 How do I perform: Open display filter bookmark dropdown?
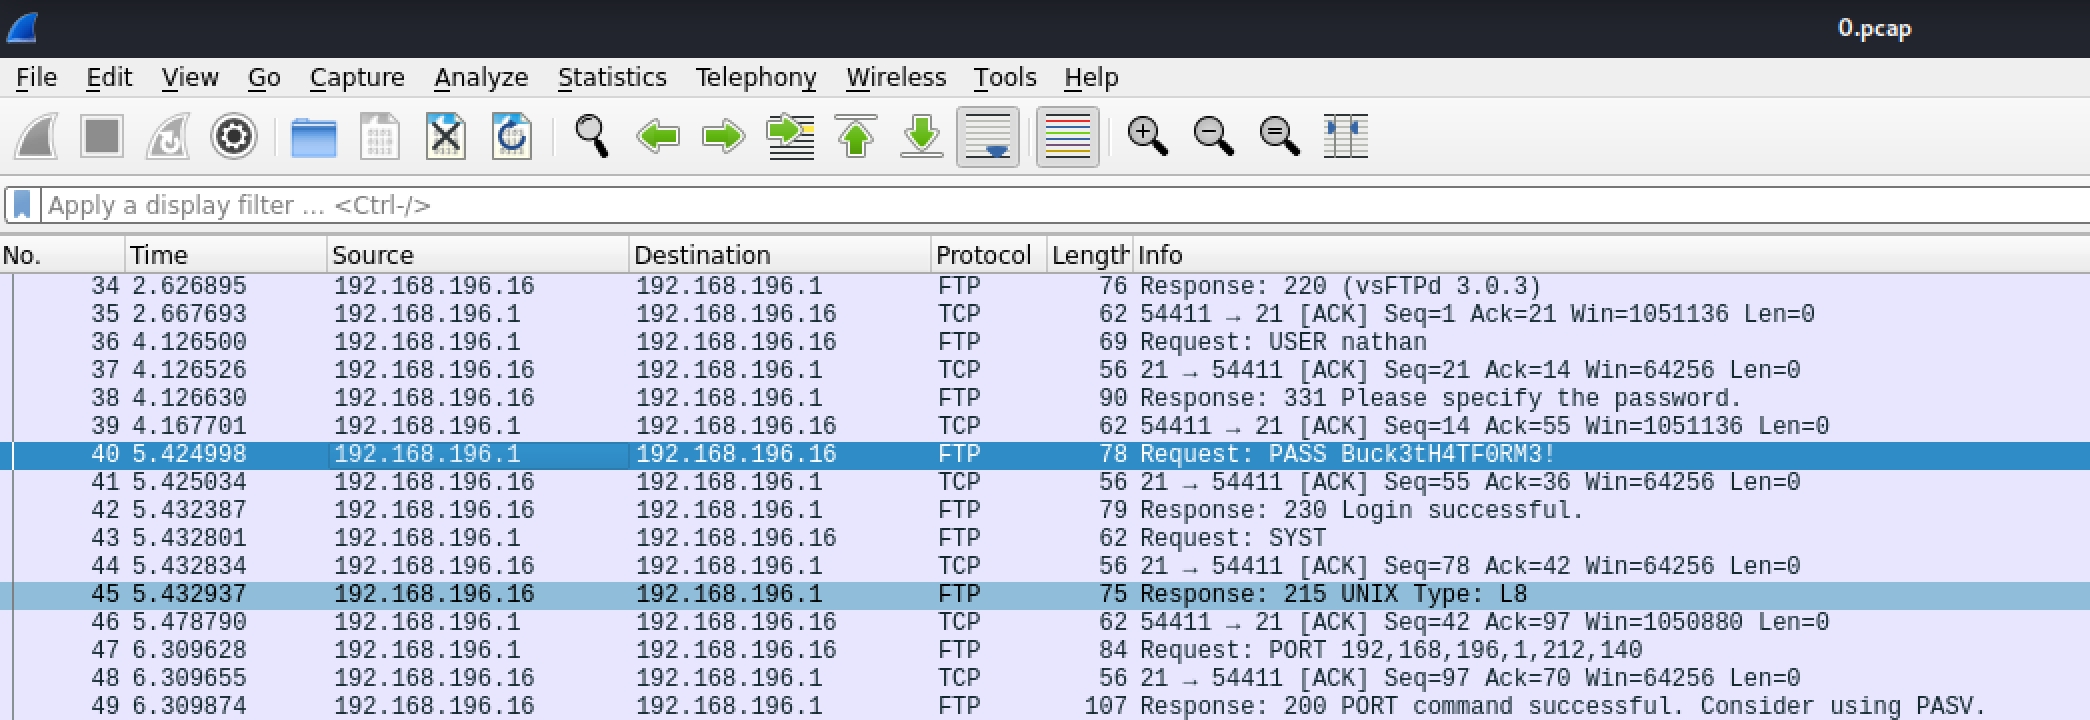22,205
